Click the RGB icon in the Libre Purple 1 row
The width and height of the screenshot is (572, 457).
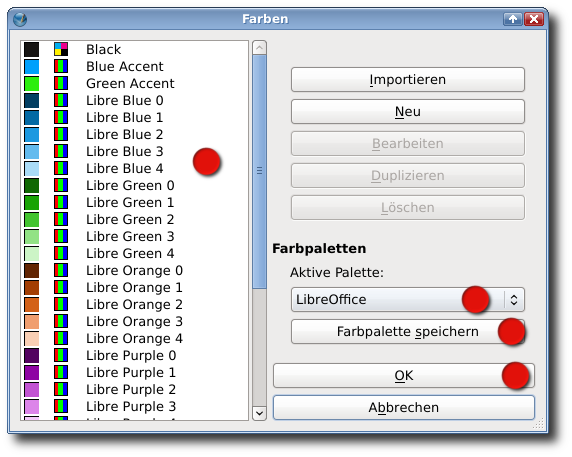[61, 372]
